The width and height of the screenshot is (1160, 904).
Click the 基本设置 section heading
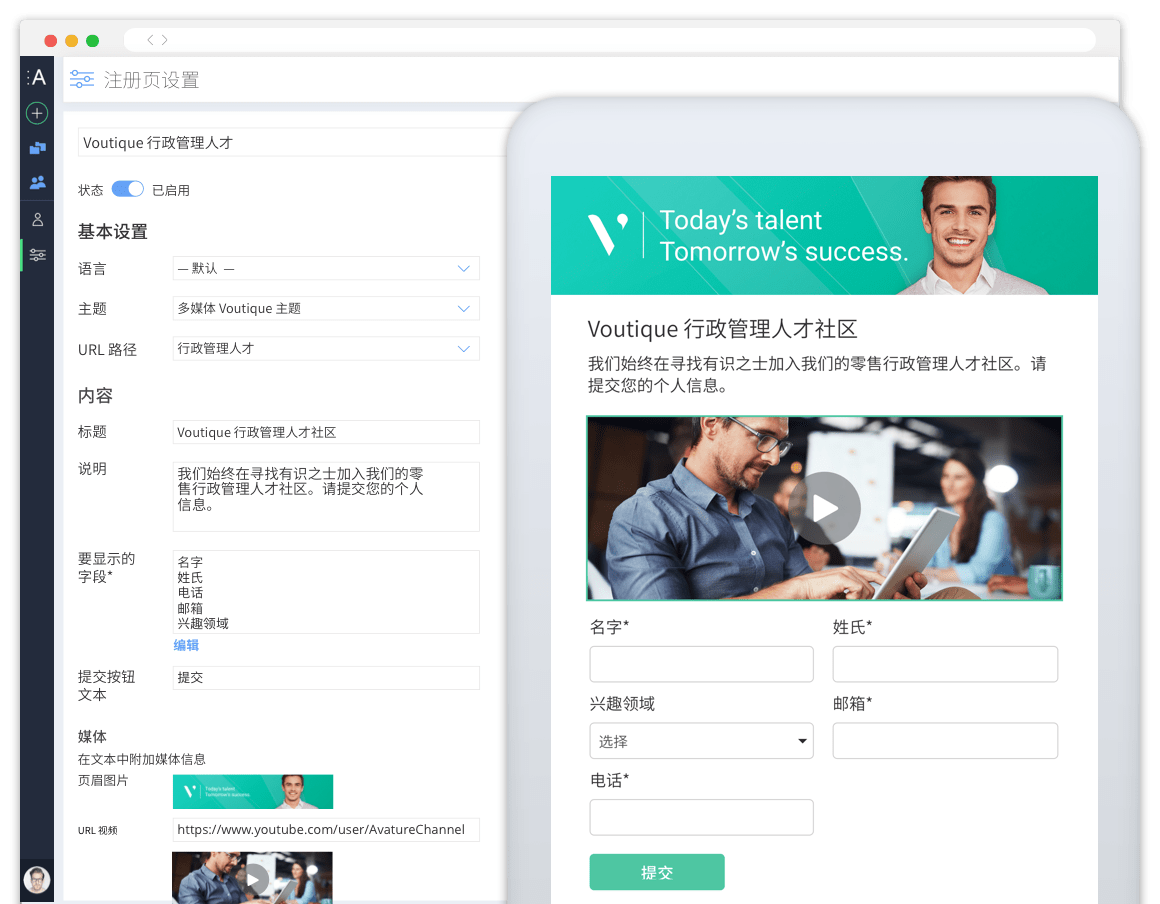pos(112,232)
